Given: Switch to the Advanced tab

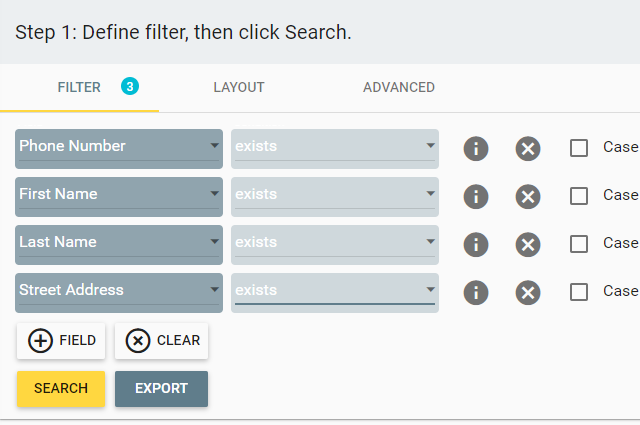Looking at the screenshot, I should click(x=399, y=87).
